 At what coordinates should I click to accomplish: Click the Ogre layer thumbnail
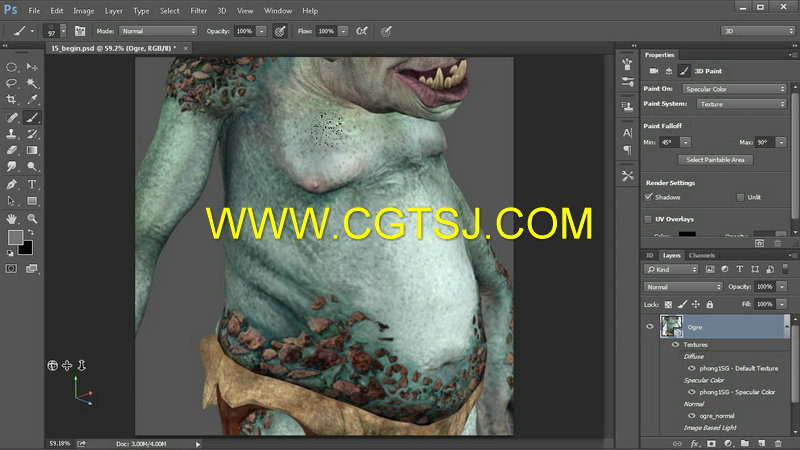671,326
